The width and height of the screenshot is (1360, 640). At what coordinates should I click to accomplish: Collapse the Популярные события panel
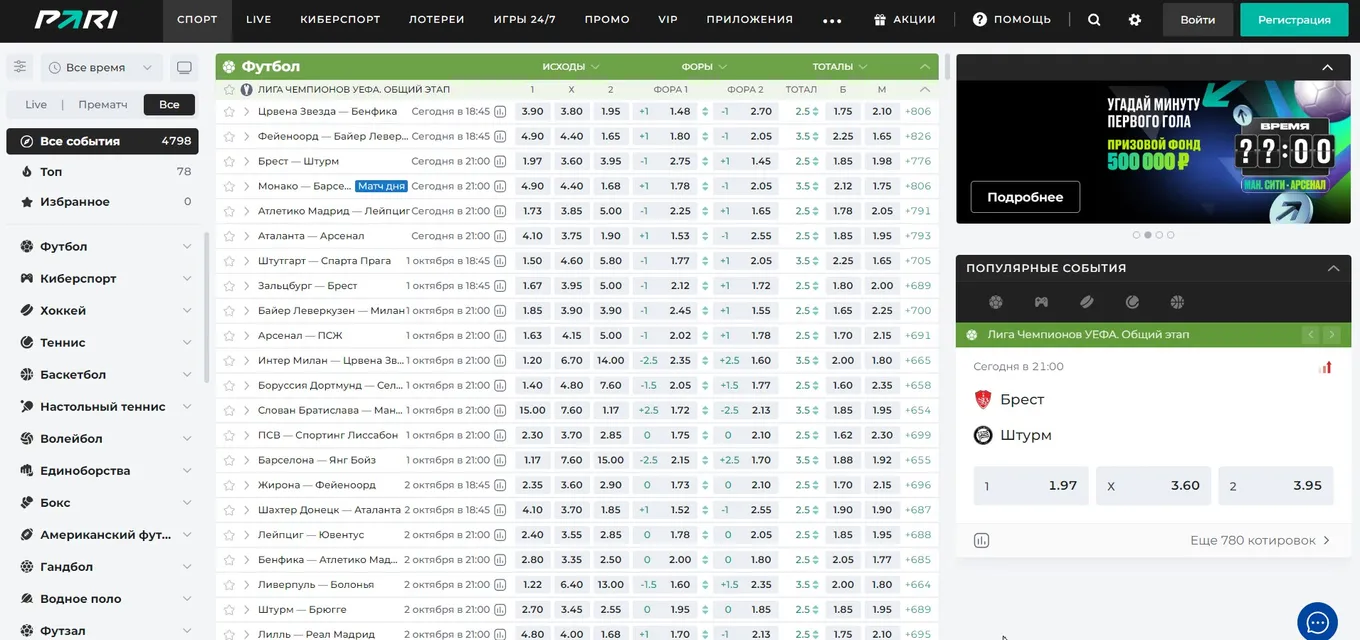coord(1332,268)
